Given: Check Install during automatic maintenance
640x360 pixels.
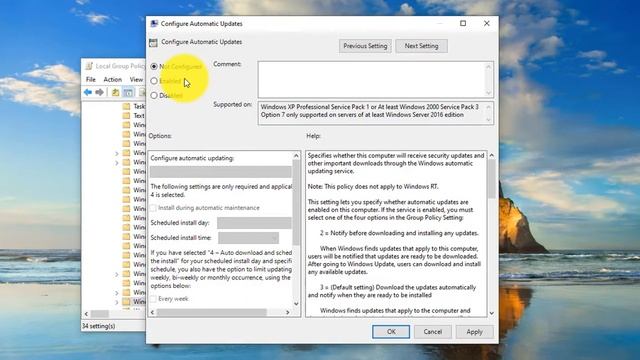Looking at the screenshot, I should coord(153,208).
